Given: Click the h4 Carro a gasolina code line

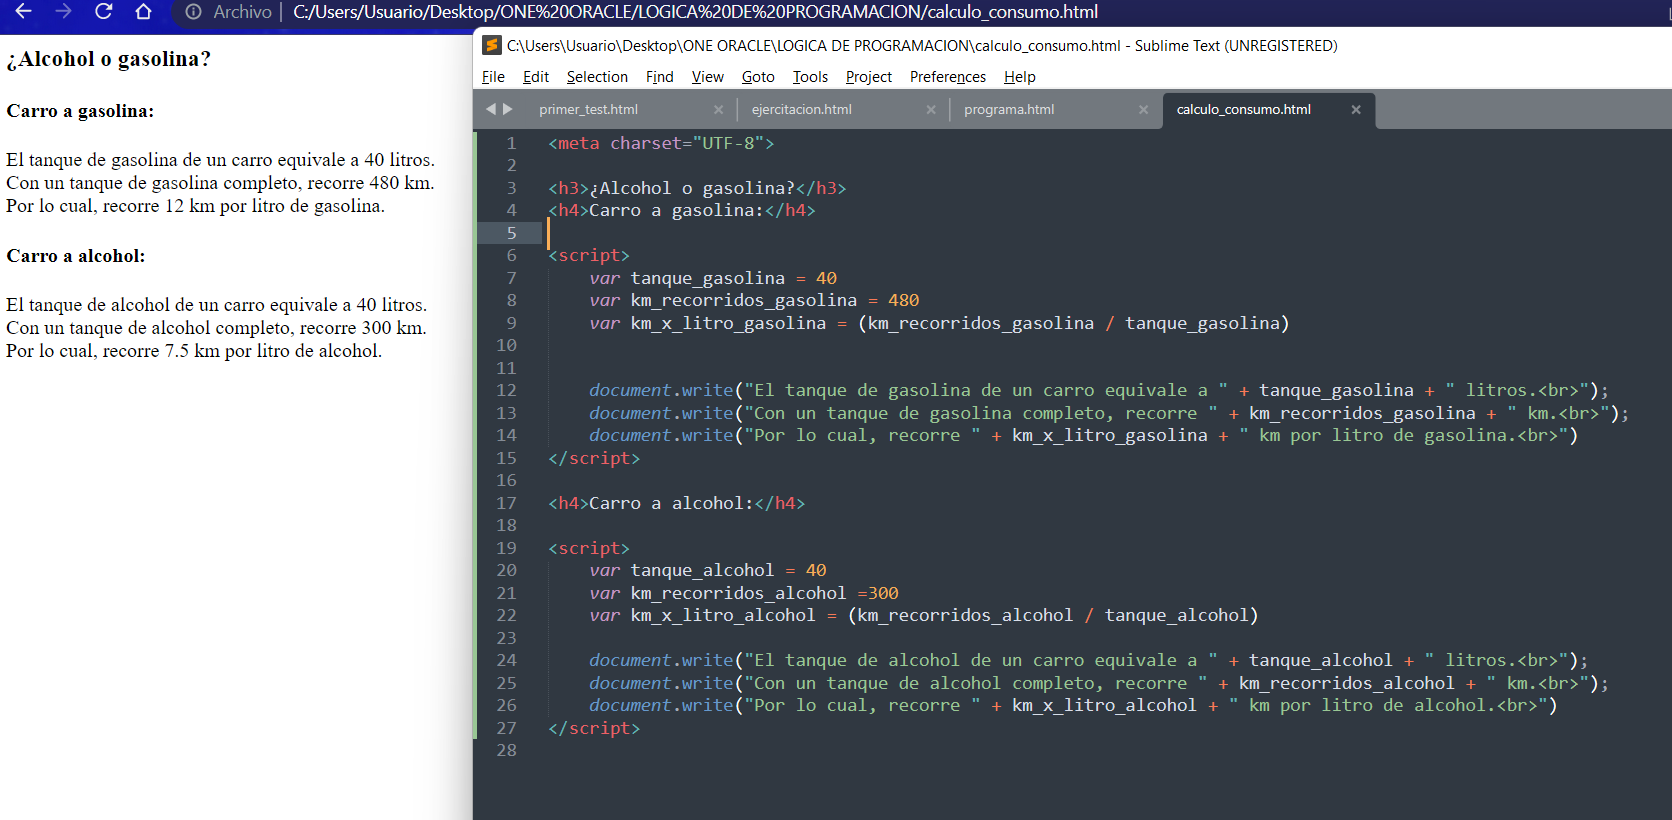Looking at the screenshot, I should pos(682,210).
